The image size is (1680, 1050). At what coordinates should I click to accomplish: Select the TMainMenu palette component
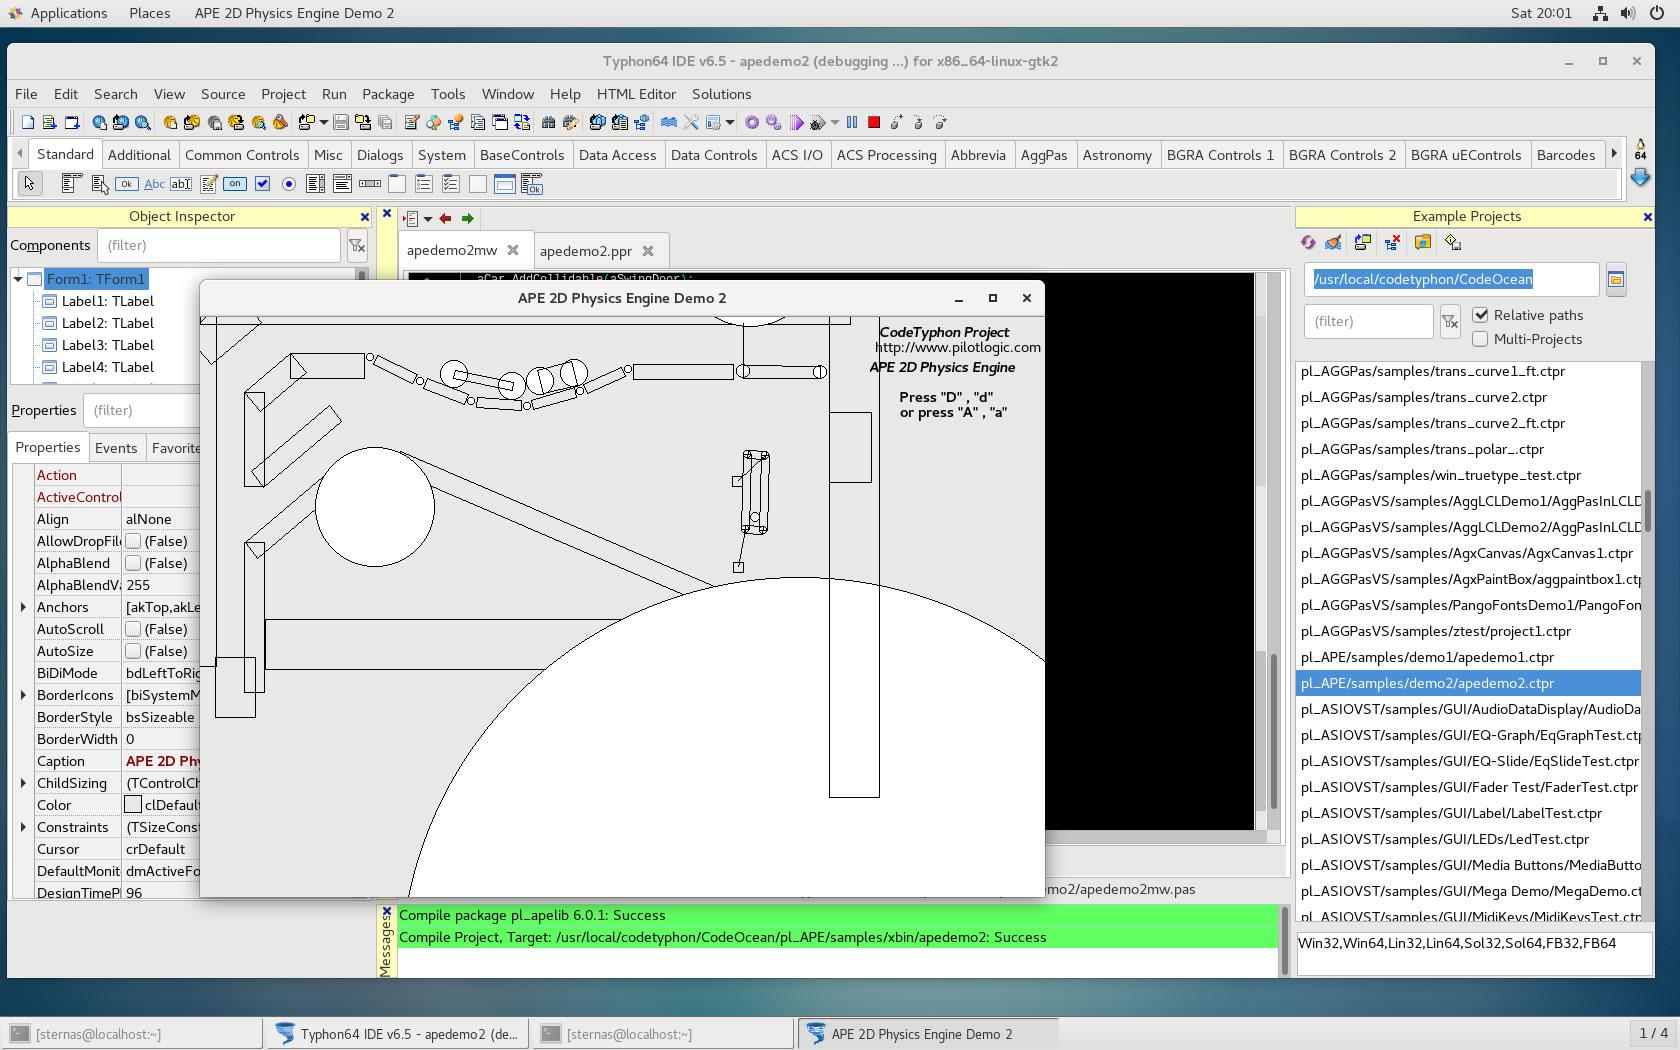coord(71,184)
